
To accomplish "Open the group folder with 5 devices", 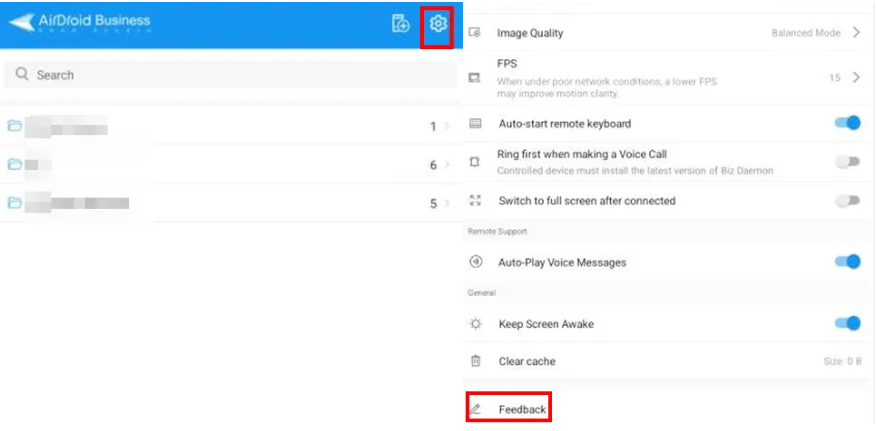I will pyautogui.click(x=230, y=203).
